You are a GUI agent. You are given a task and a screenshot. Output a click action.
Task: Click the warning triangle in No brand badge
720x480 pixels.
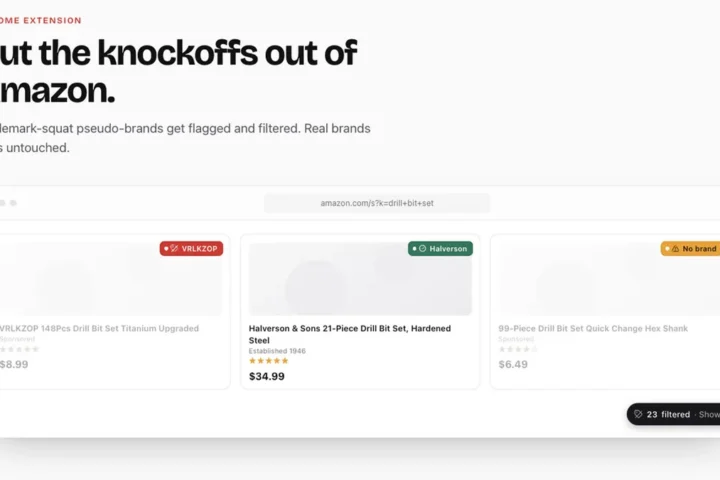[x=675, y=248]
